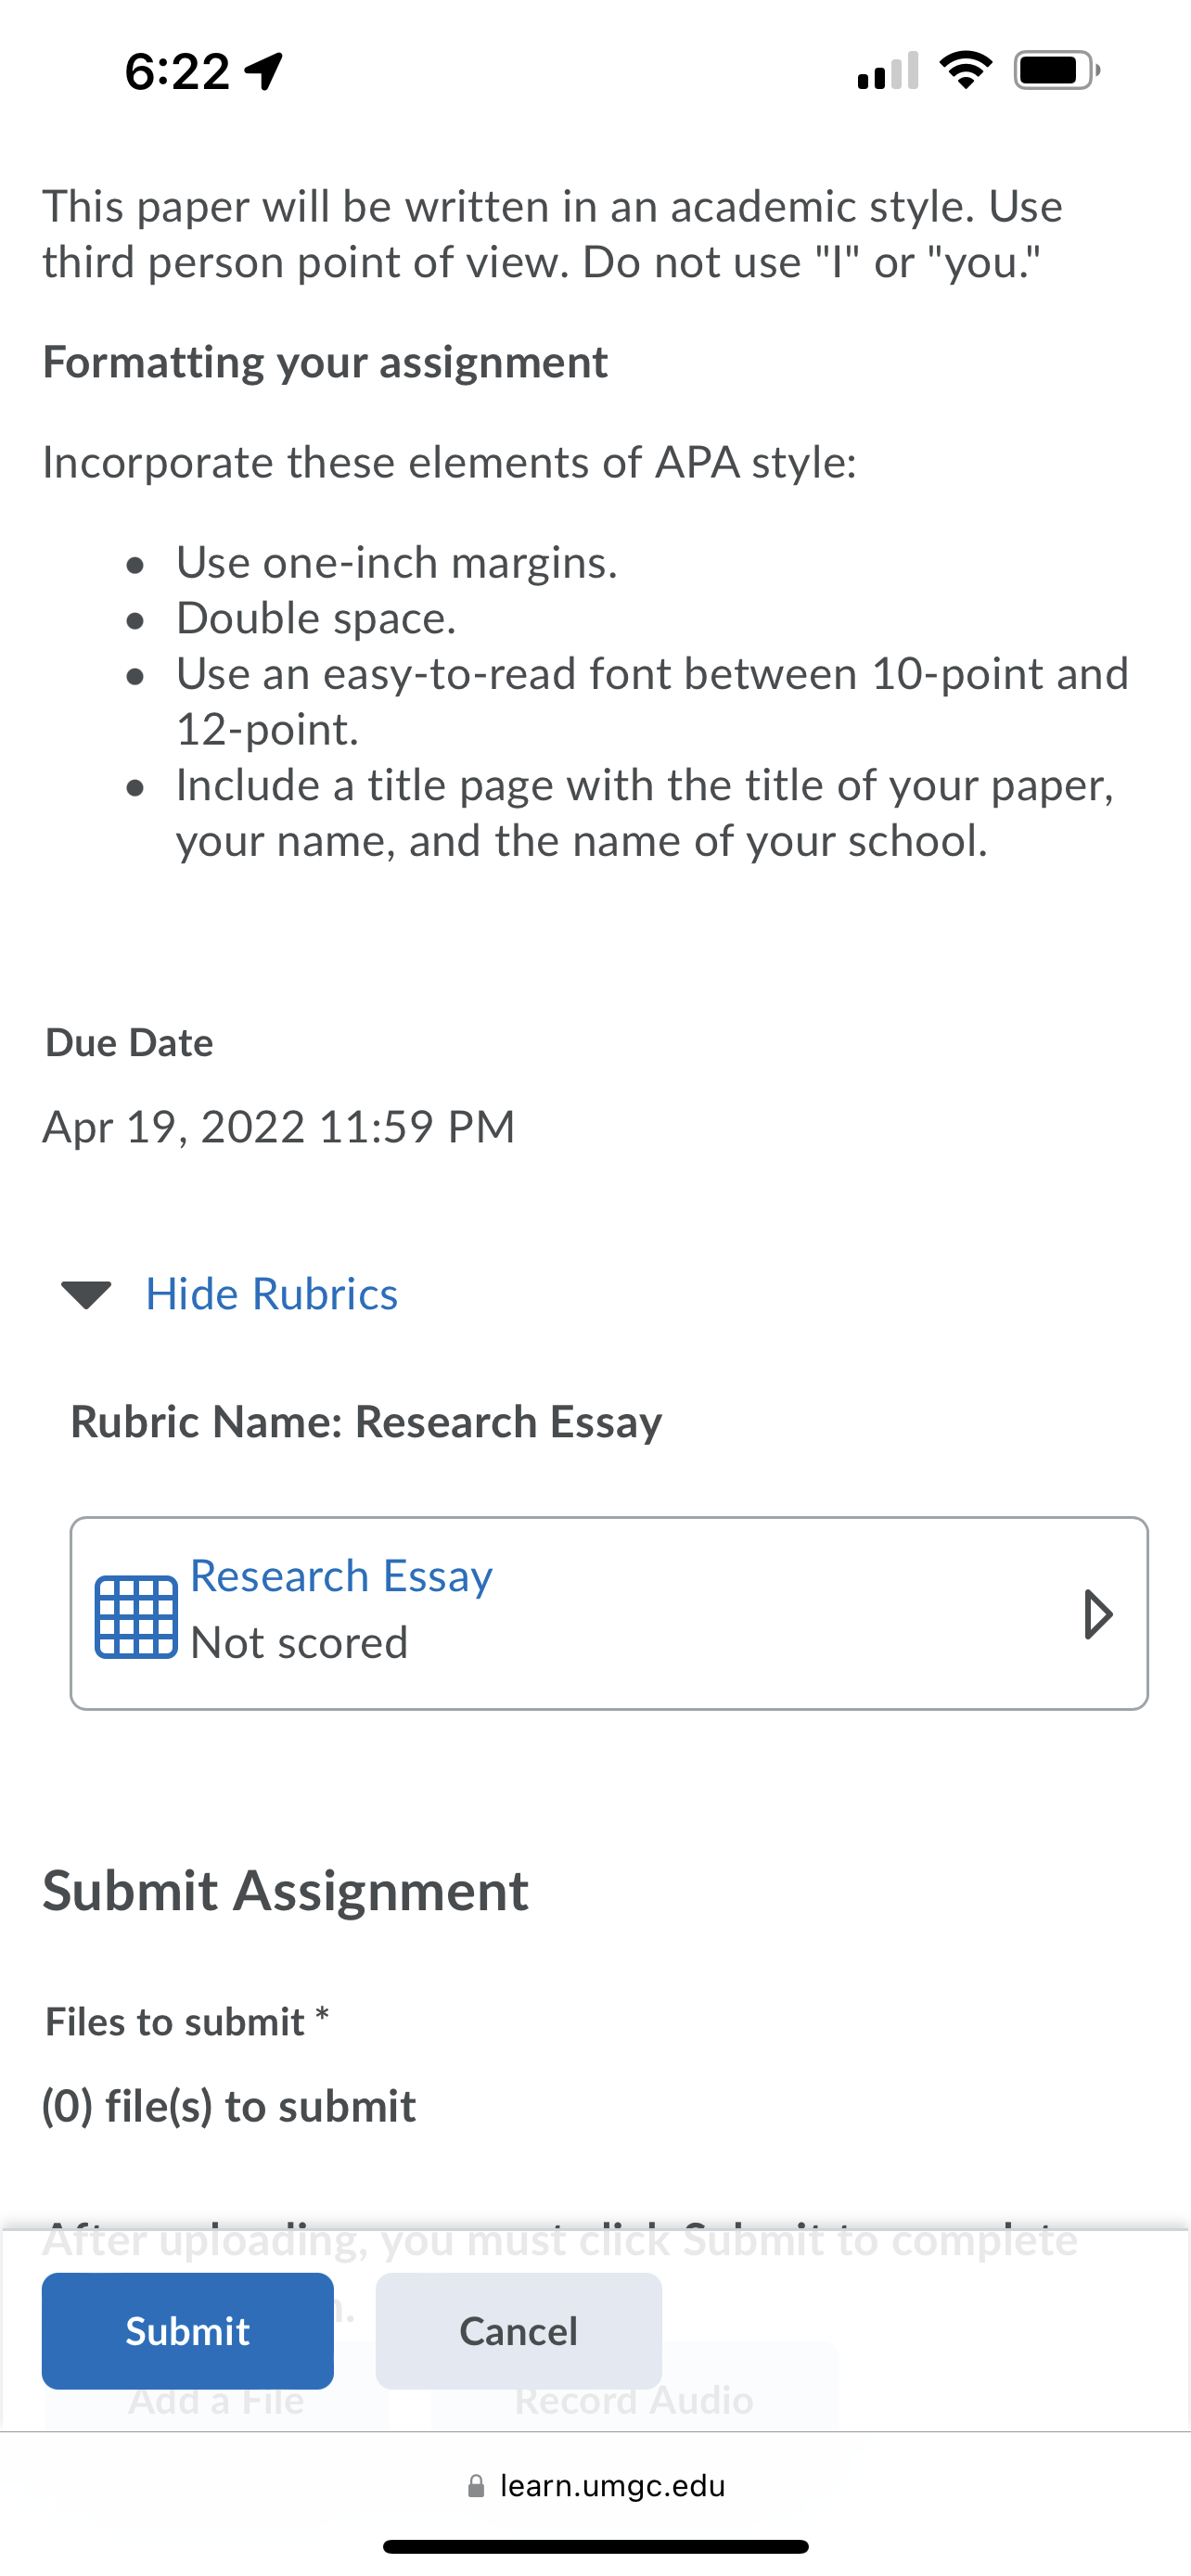
Task: Tap the status bar clock time
Action: click(177, 72)
